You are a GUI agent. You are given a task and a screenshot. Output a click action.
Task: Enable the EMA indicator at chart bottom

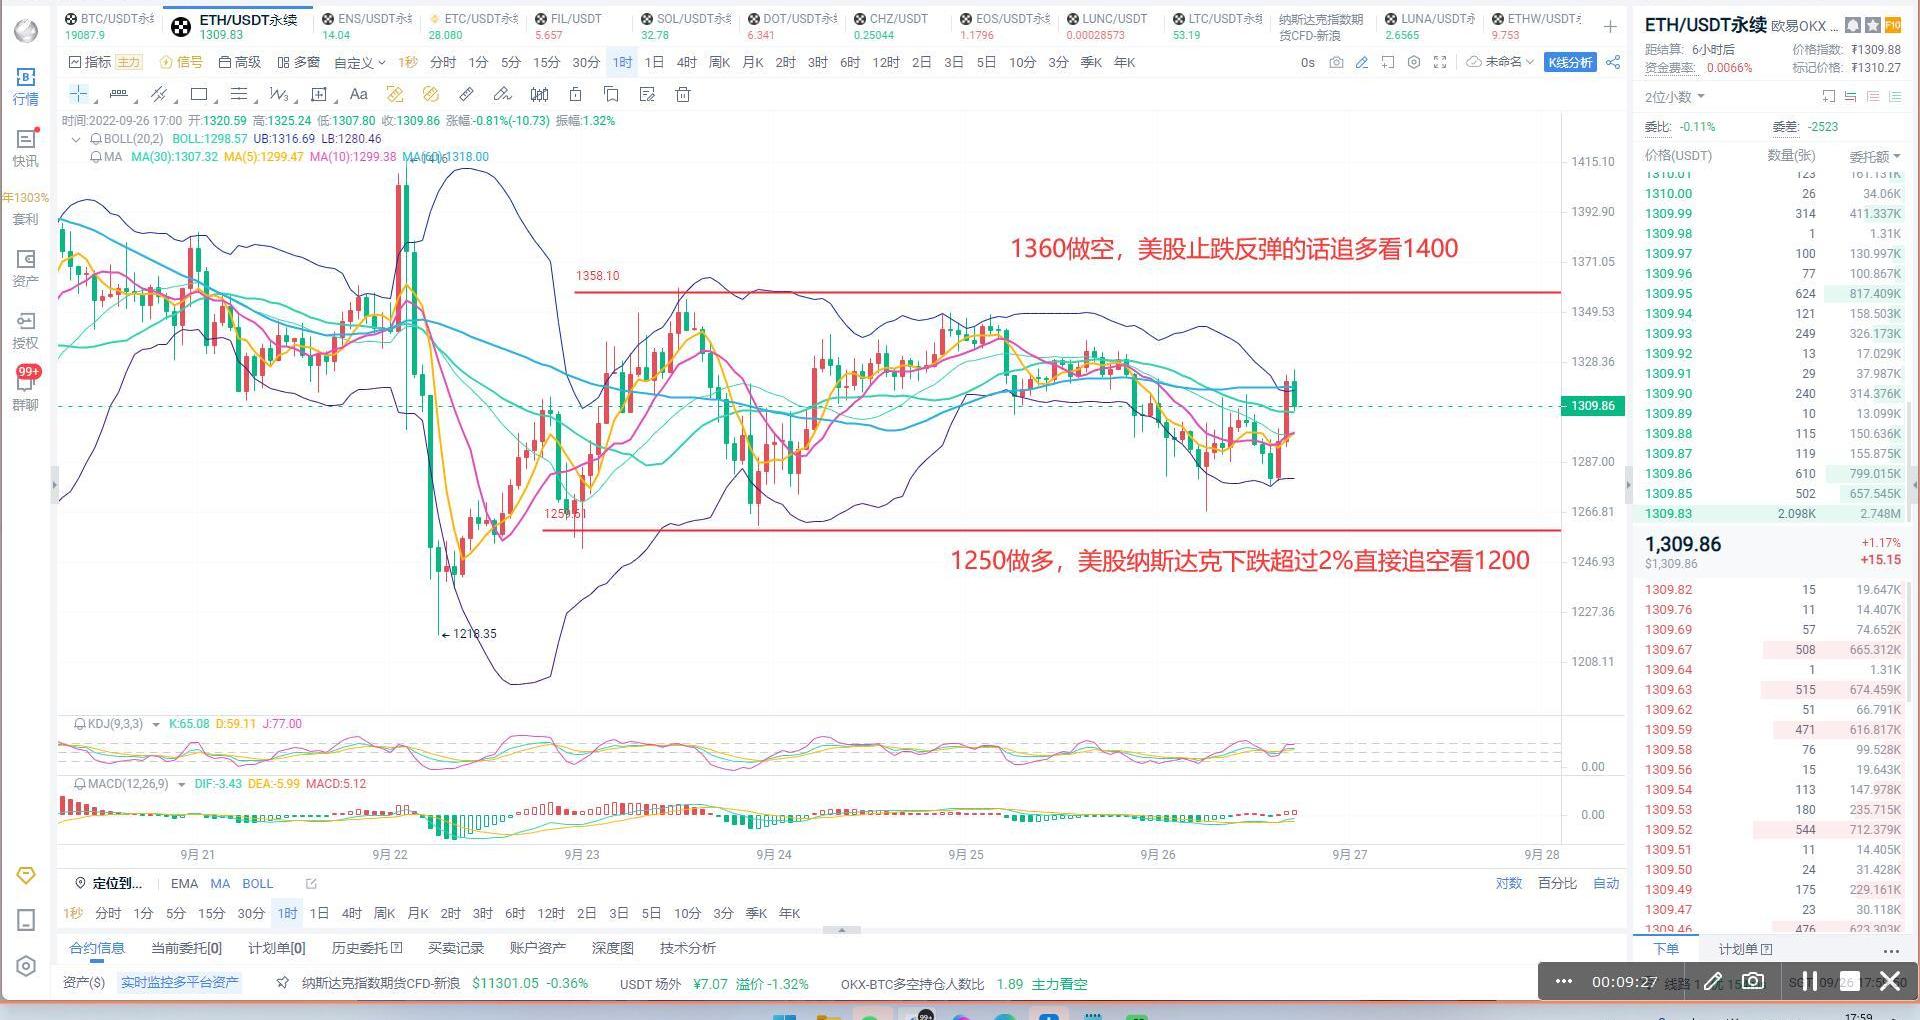point(184,883)
